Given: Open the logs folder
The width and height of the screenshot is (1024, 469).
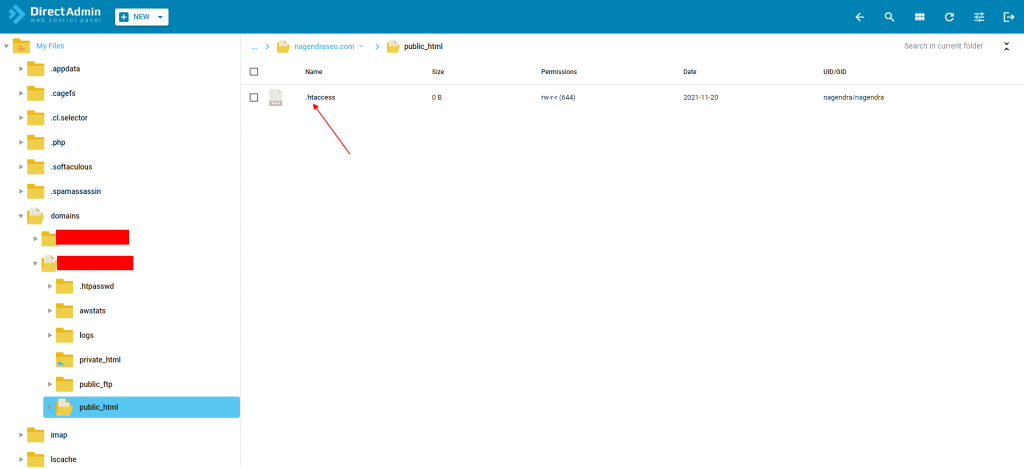Looking at the screenshot, I should point(86,335).
